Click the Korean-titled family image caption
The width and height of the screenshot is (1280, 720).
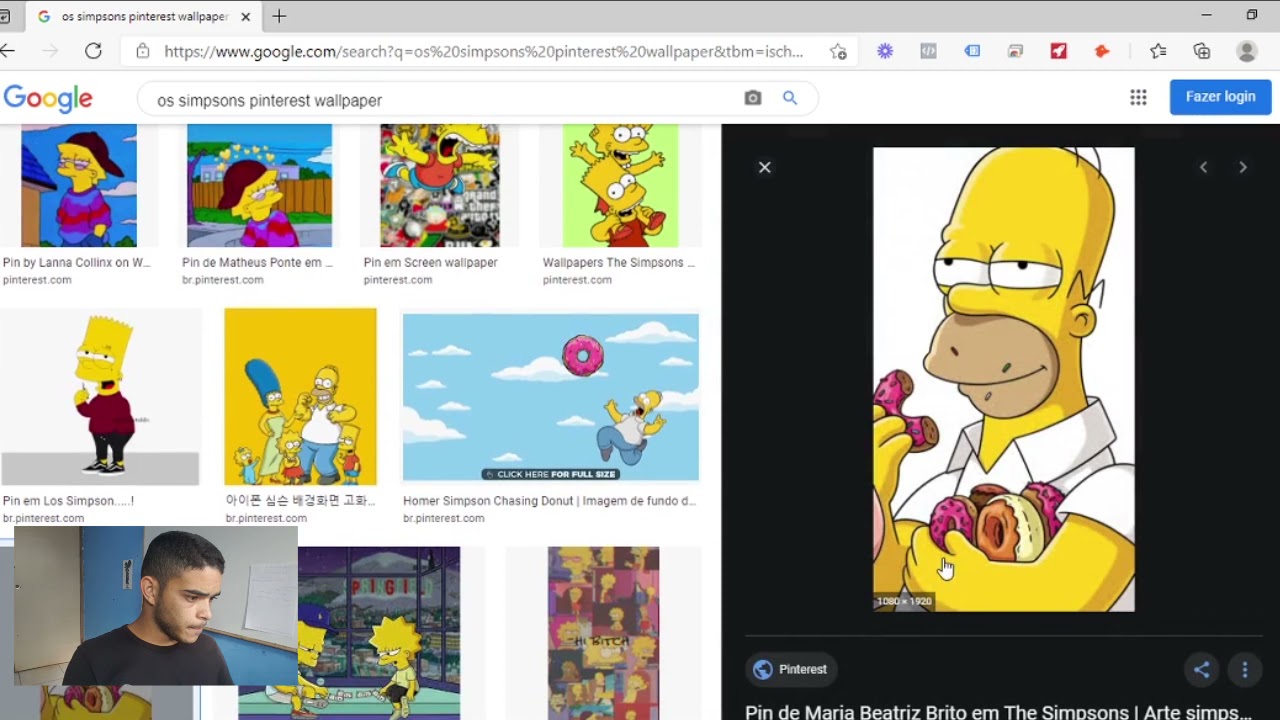(x=300, y=501)
